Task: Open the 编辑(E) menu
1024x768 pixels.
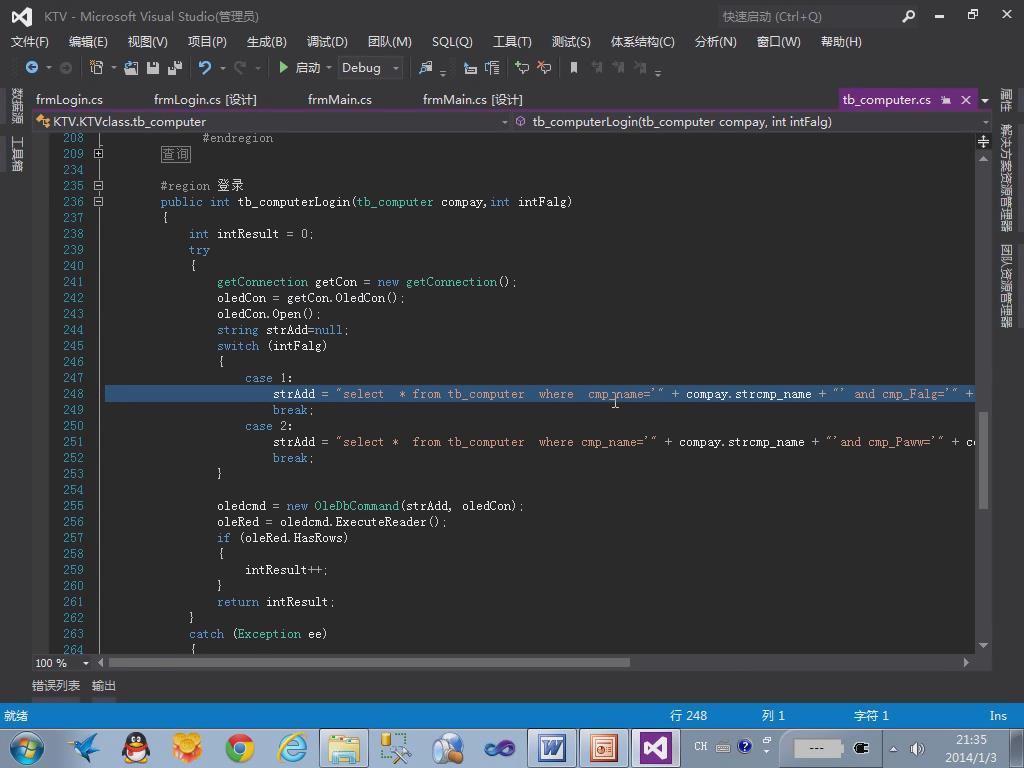Action: tap(88, 42)
